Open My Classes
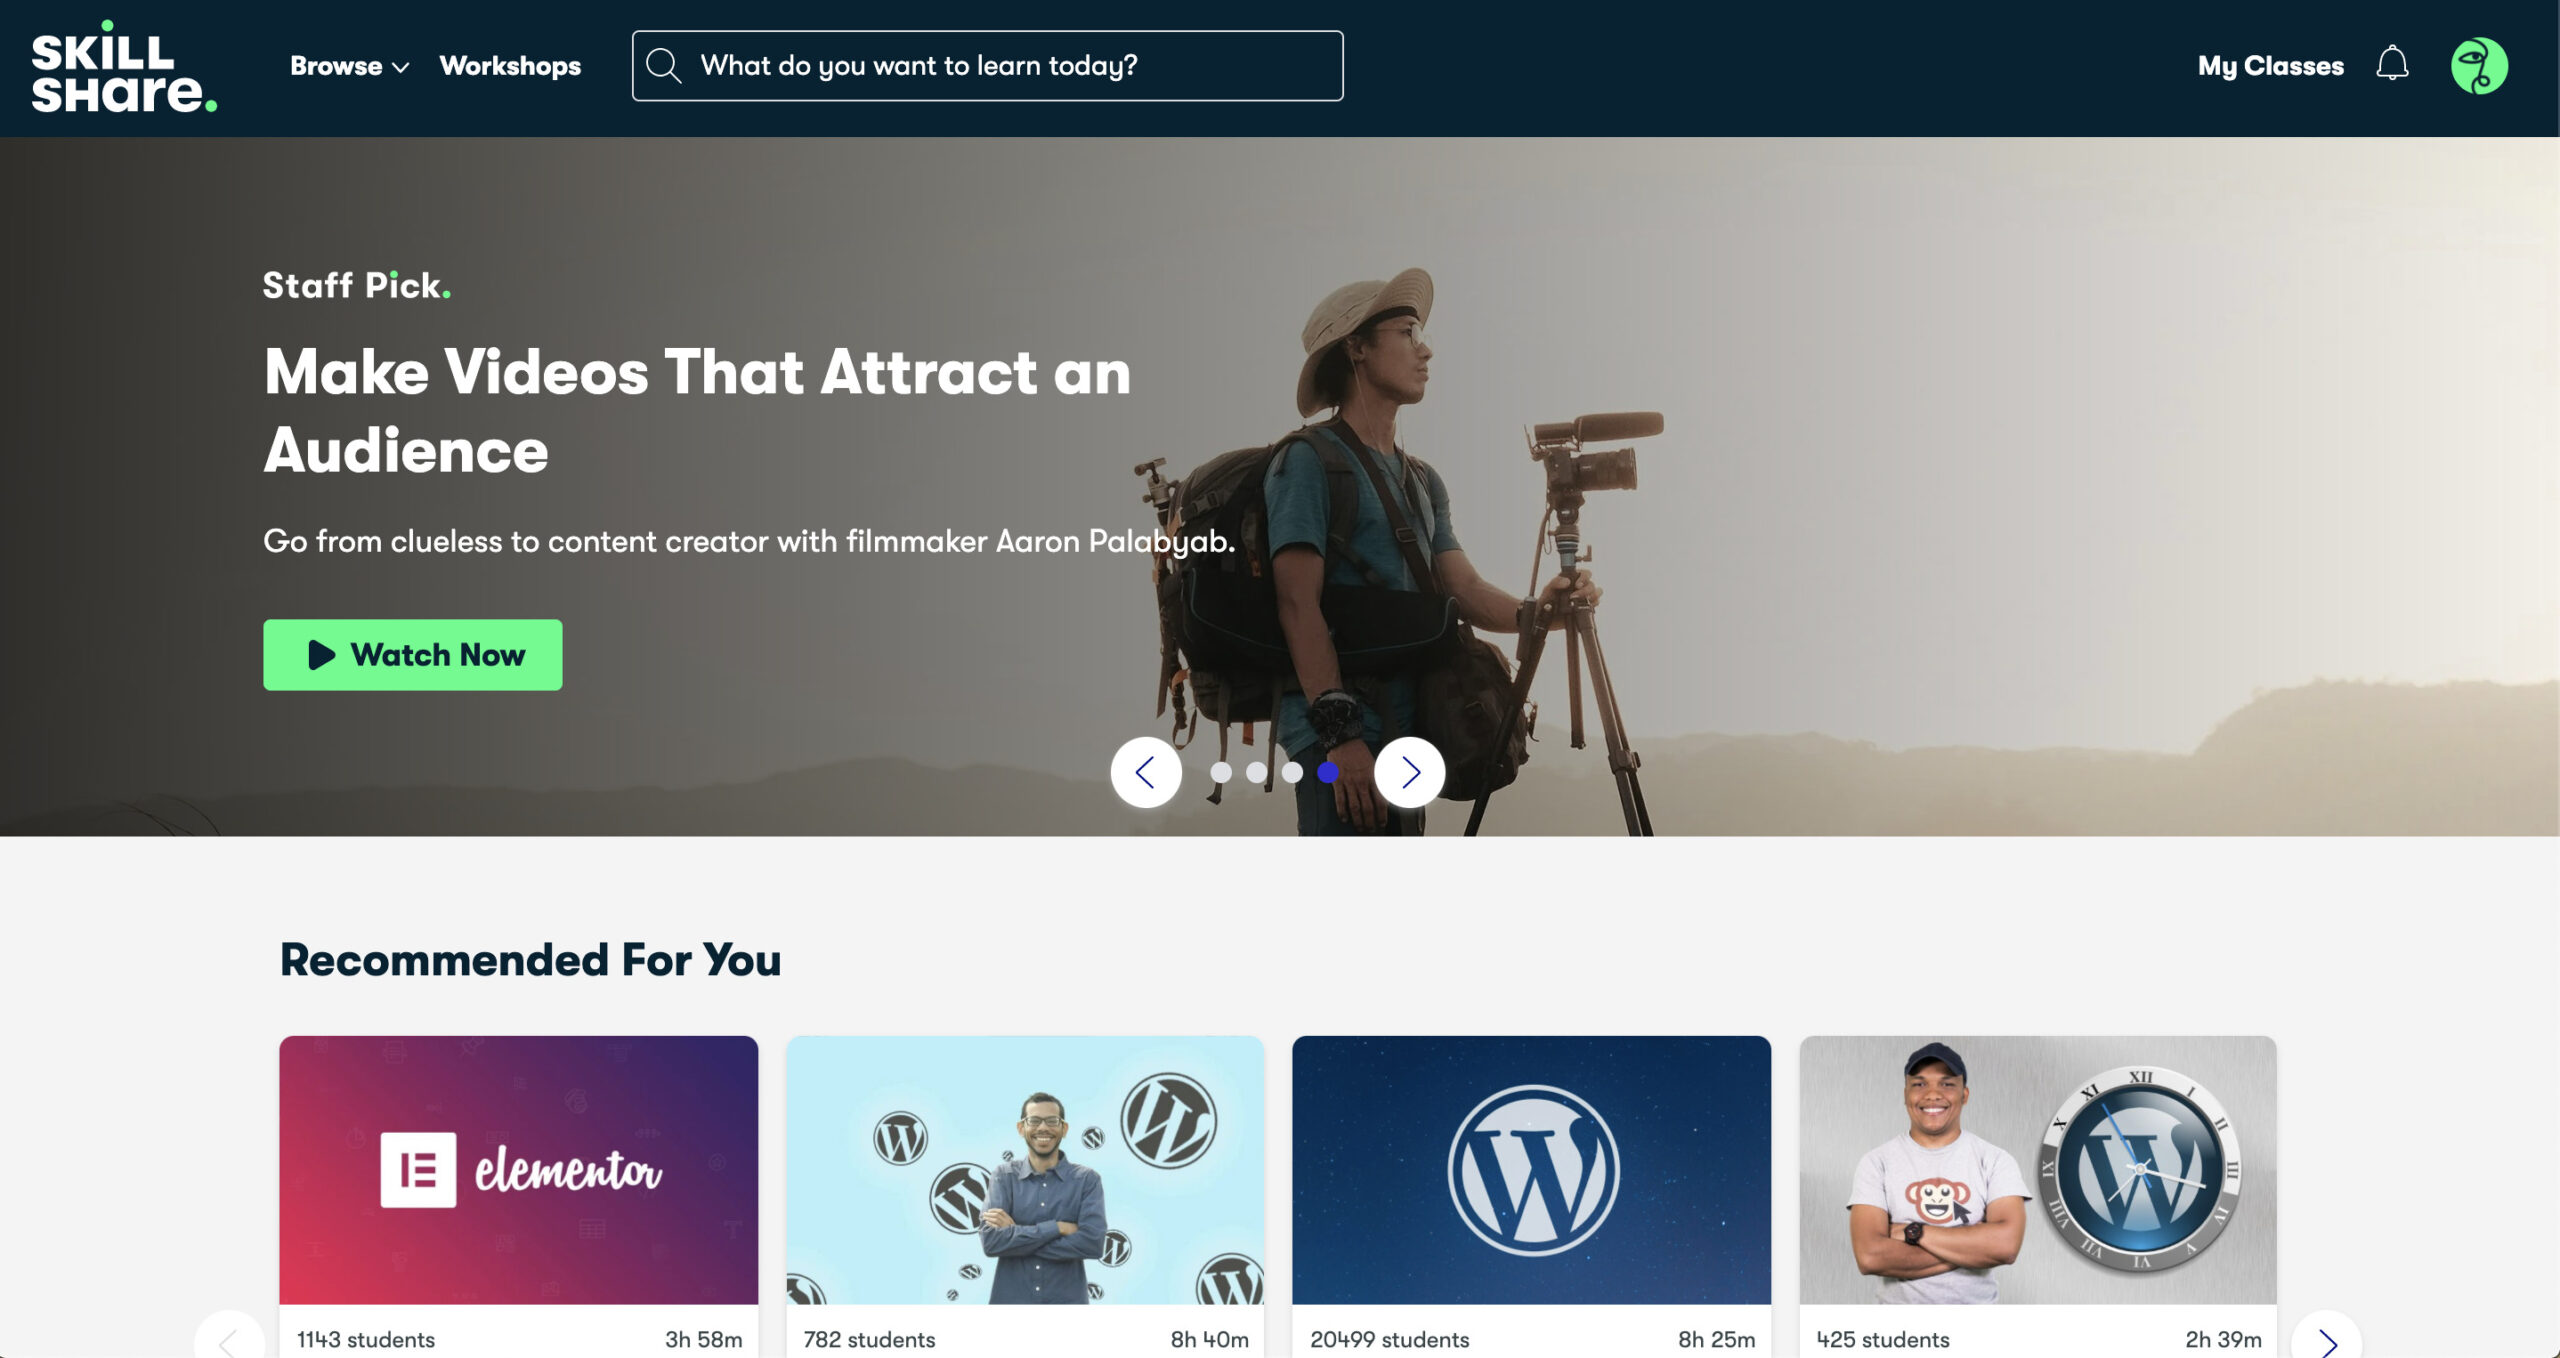Screen dimensions: 2560x1358 click(x=2270, y=66)
